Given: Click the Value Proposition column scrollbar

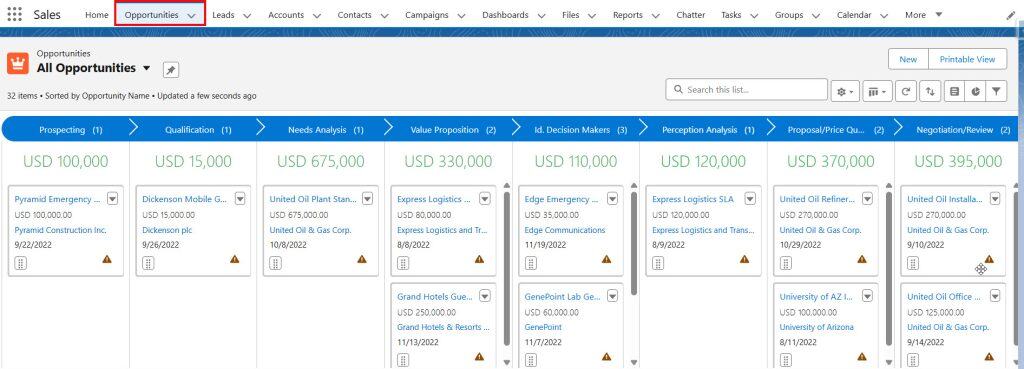Looking at the screenshot, I should [x=506, y=268].
